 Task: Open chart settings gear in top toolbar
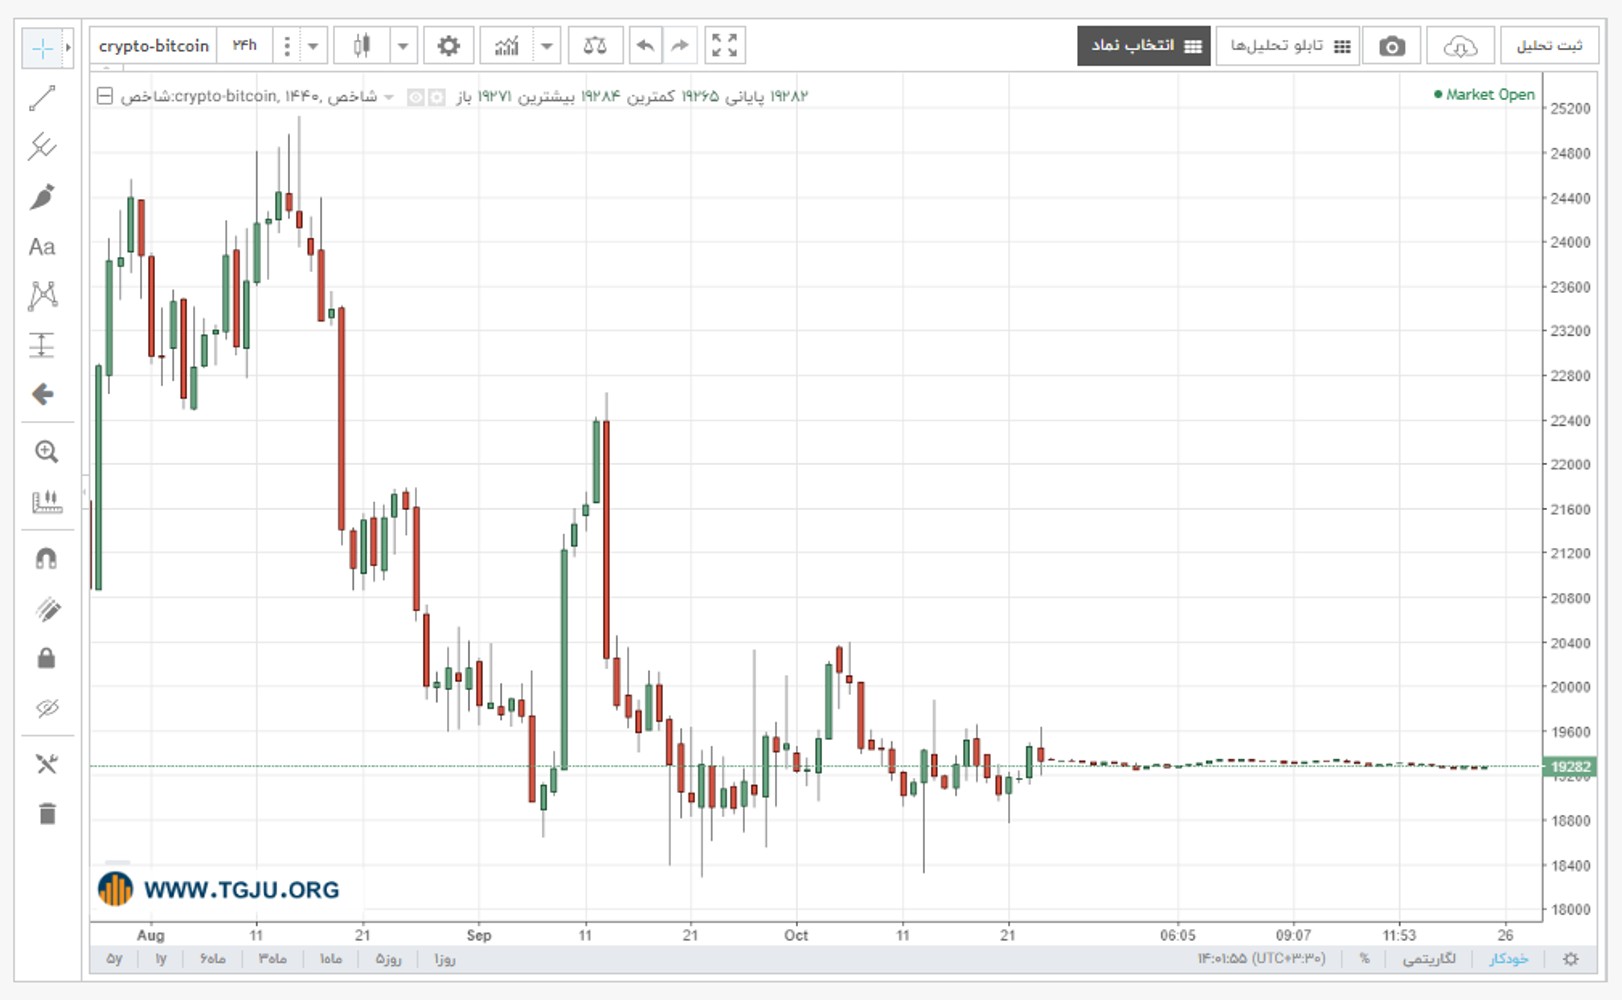pyautogui.click(x=448, y=45)
